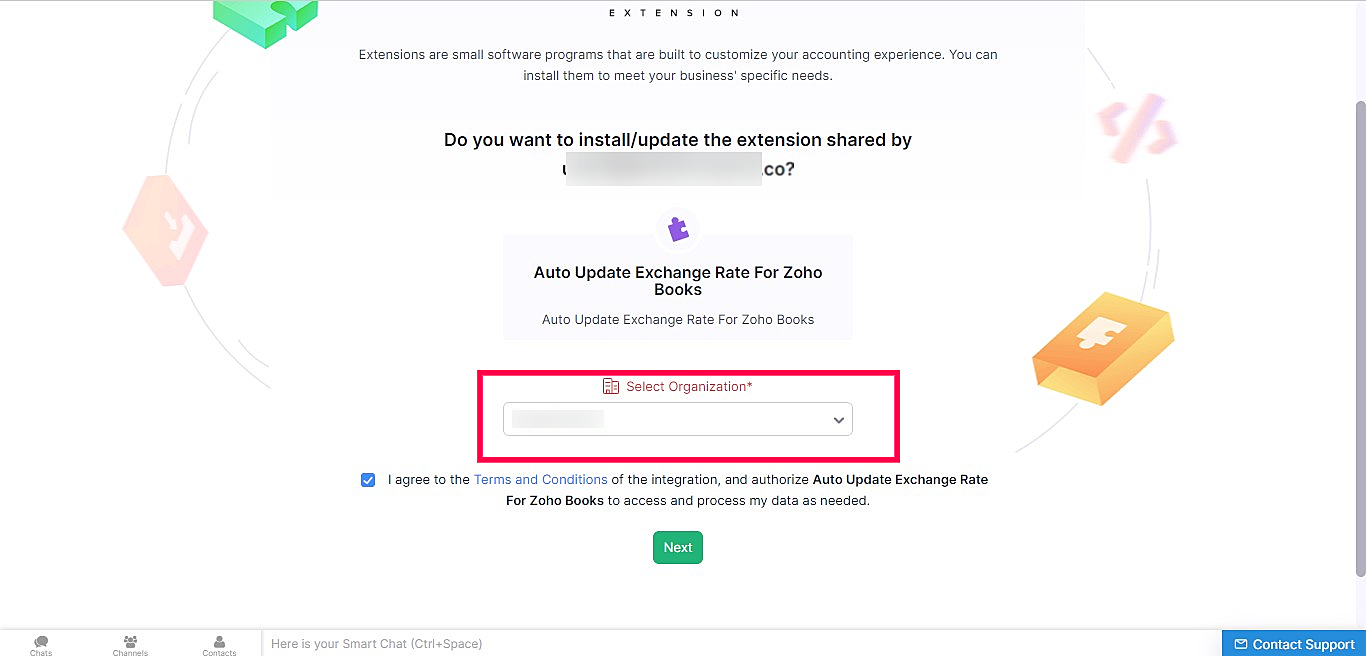Open the Chats icon in bottom bar

click(41, 645)
